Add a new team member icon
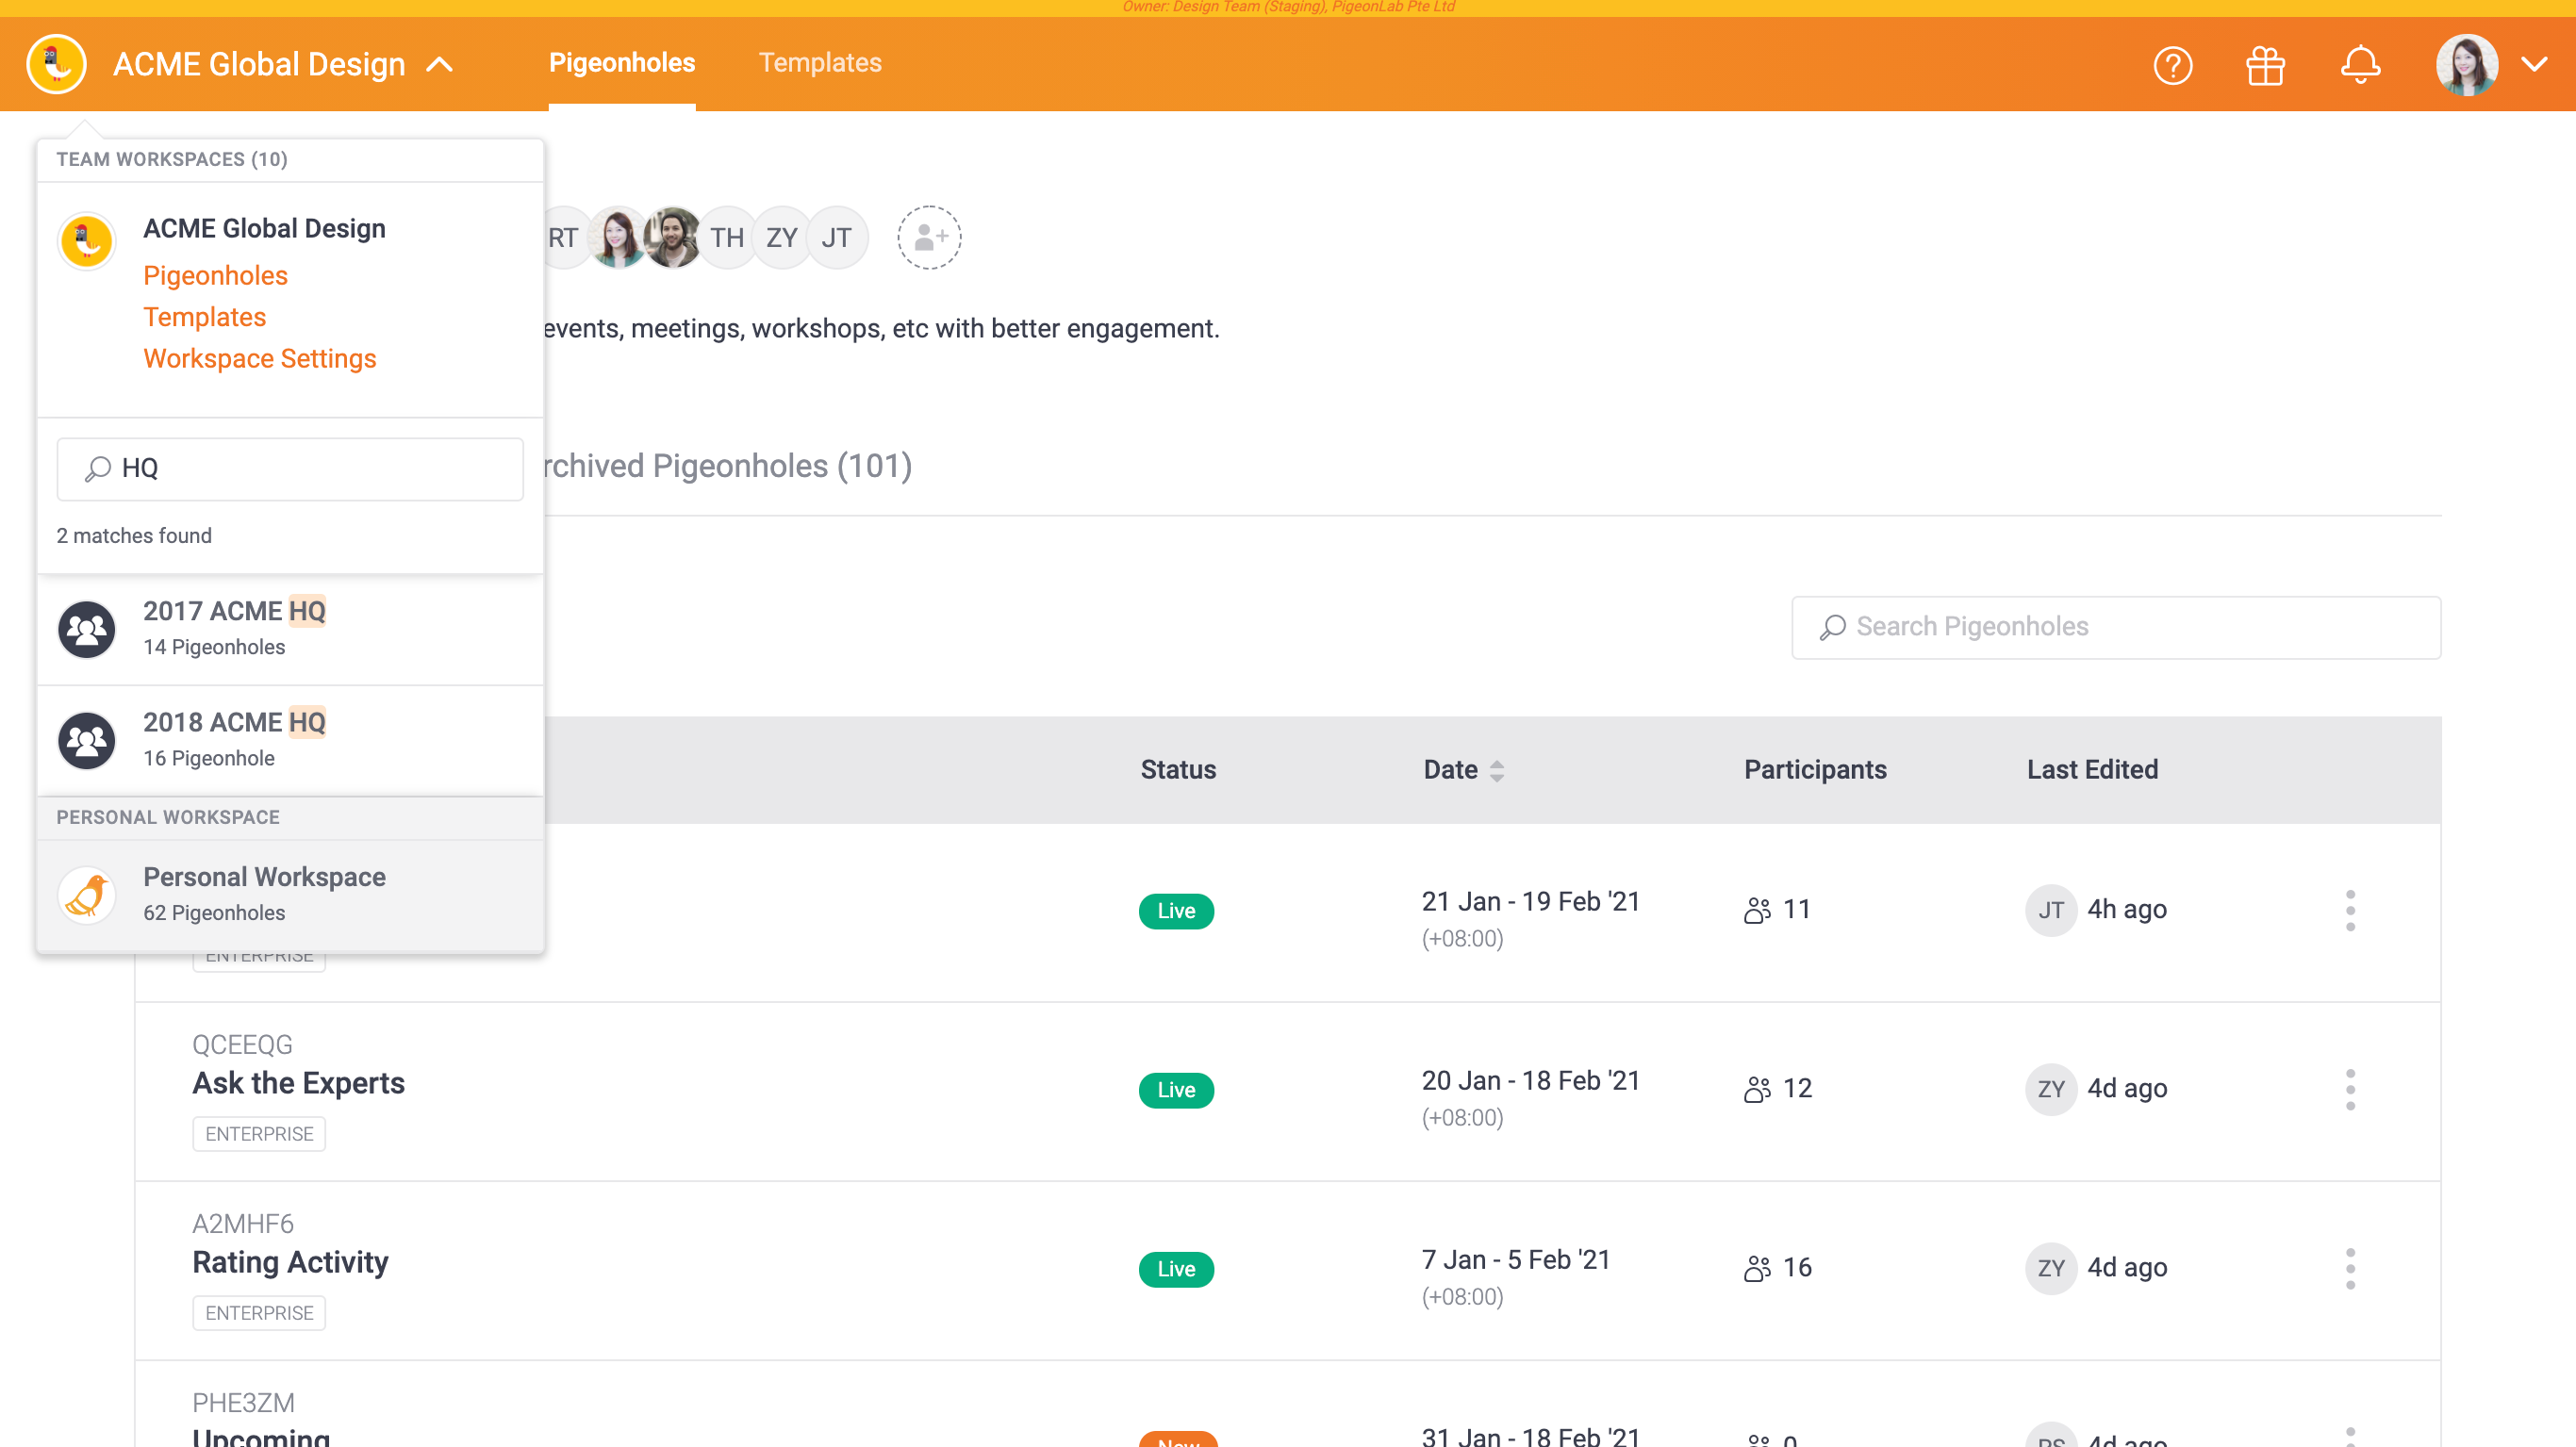The height and width of the screenshot is (1447, 2576). click(x=929, y=238)
